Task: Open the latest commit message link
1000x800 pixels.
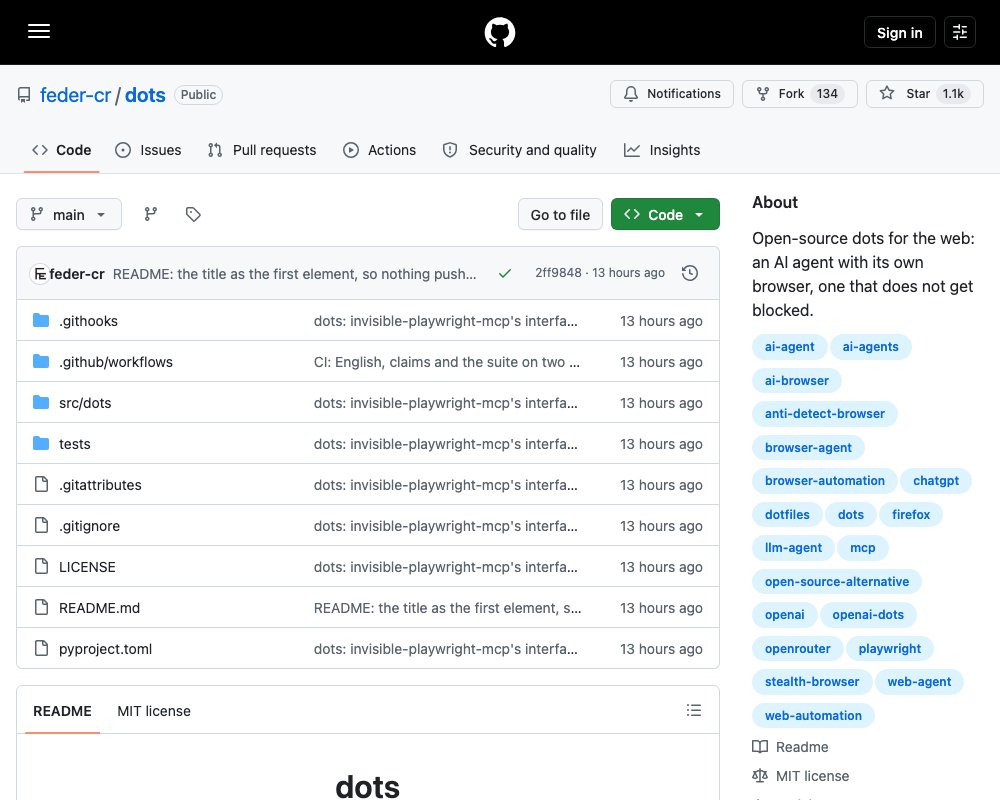Action: 294,274
